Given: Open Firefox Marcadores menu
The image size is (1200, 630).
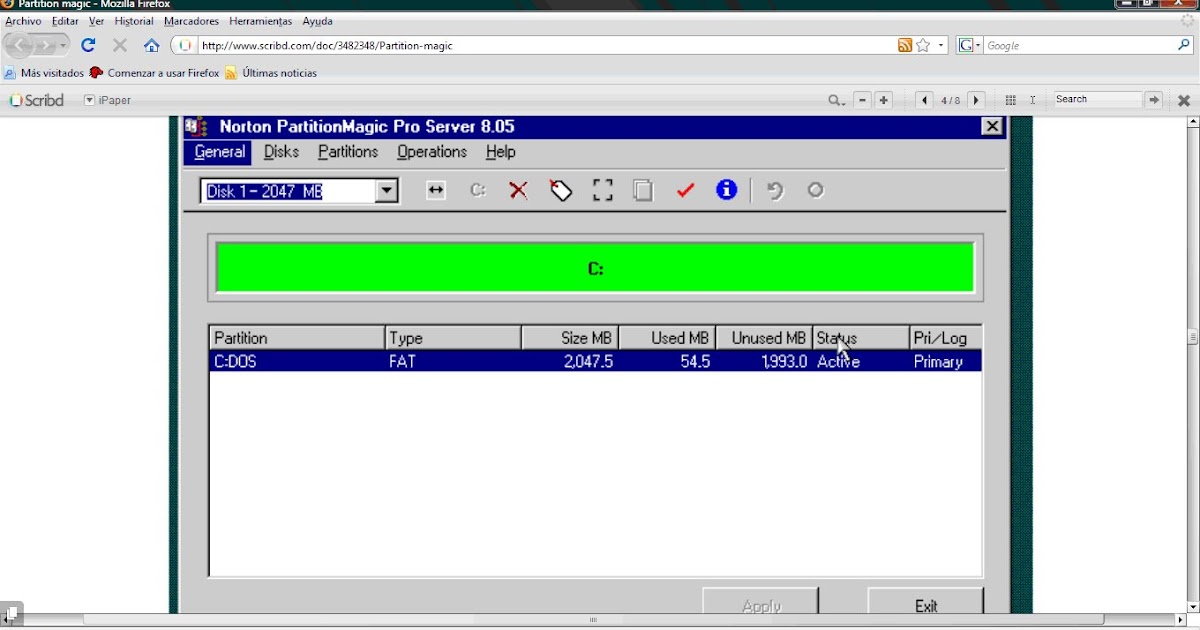Looking at the screenshot, I should click(191, 21).
